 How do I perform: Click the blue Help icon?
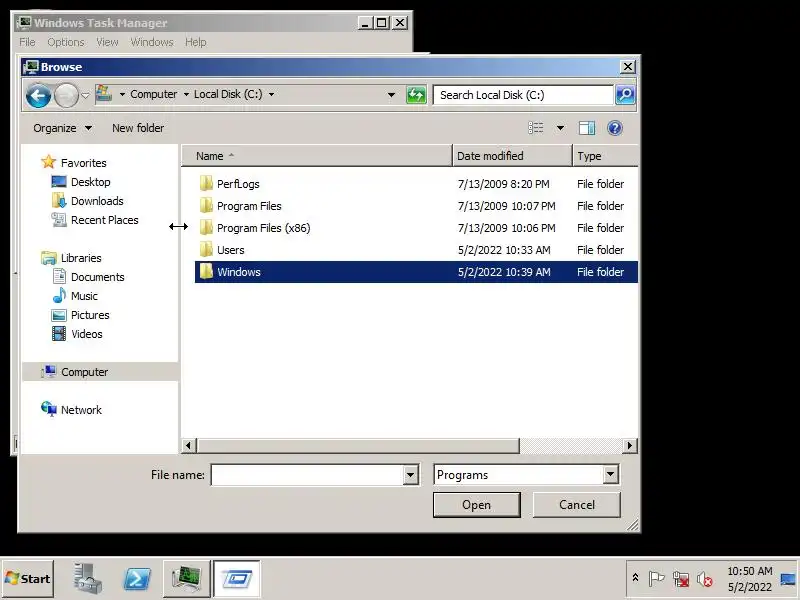click(x=615, y=128)
